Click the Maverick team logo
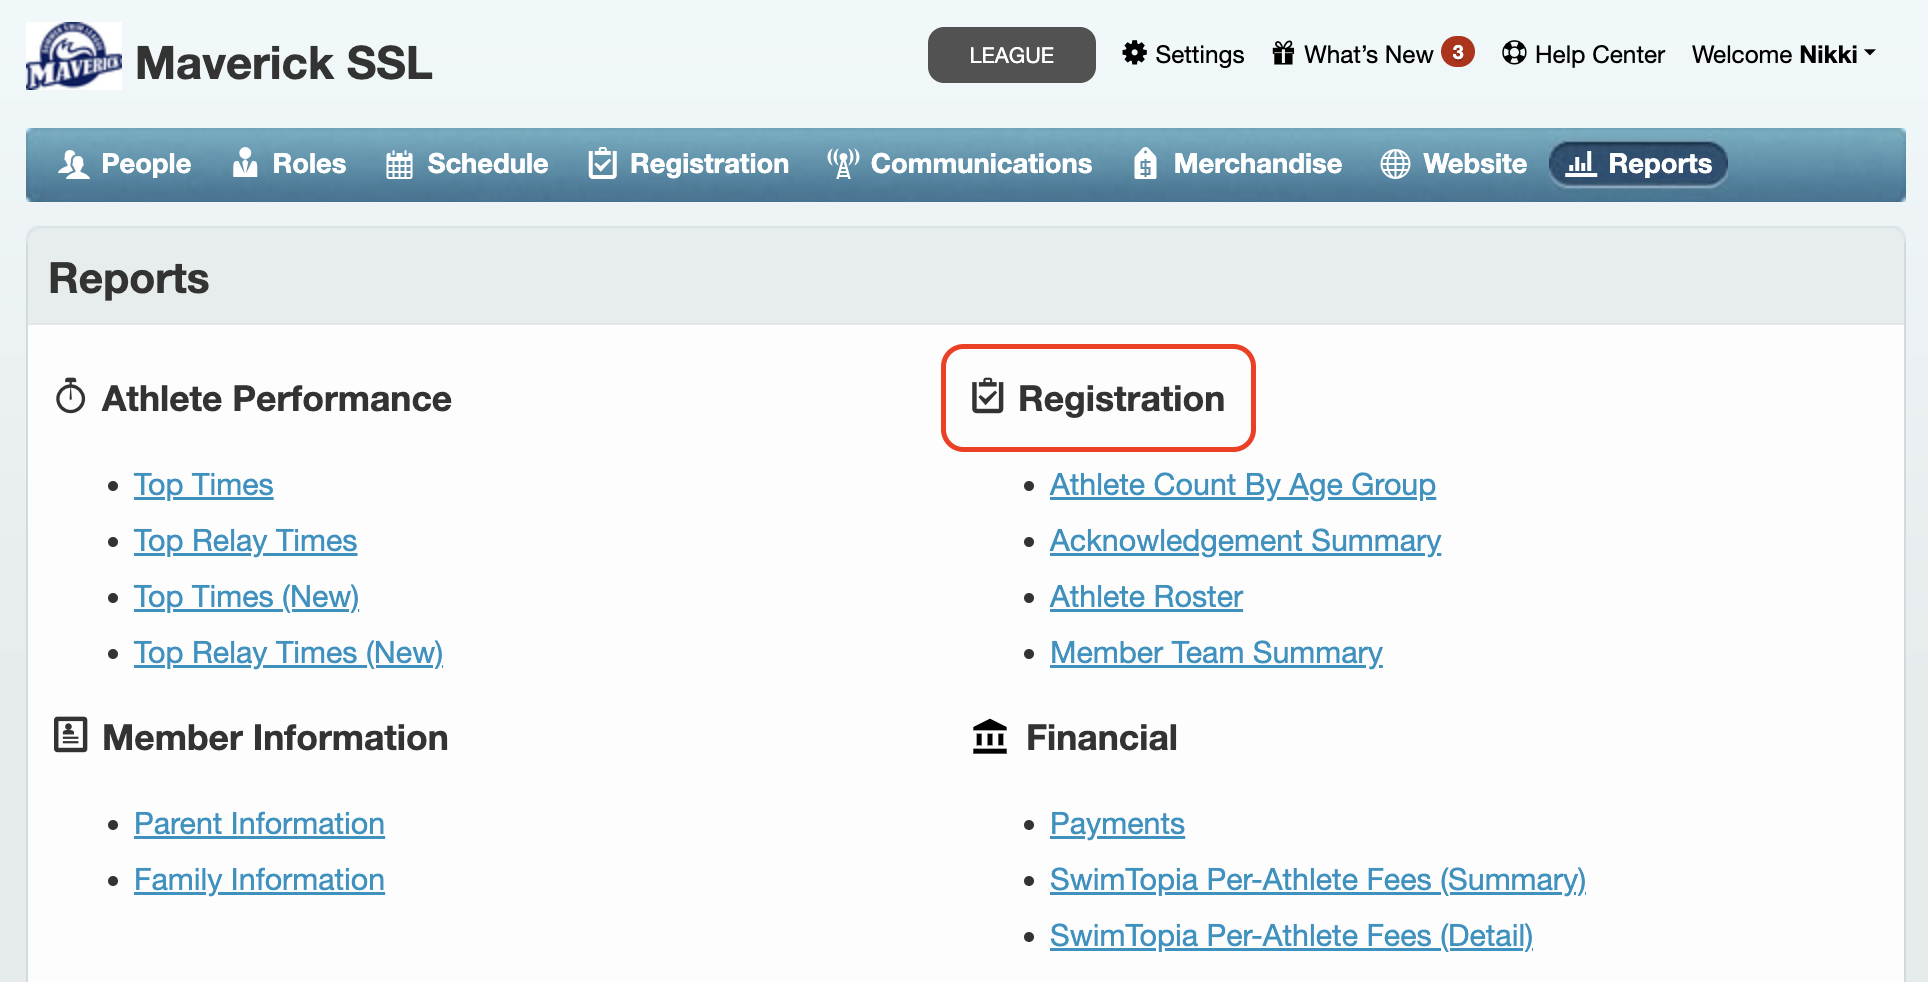 click(x=74, y=56)
